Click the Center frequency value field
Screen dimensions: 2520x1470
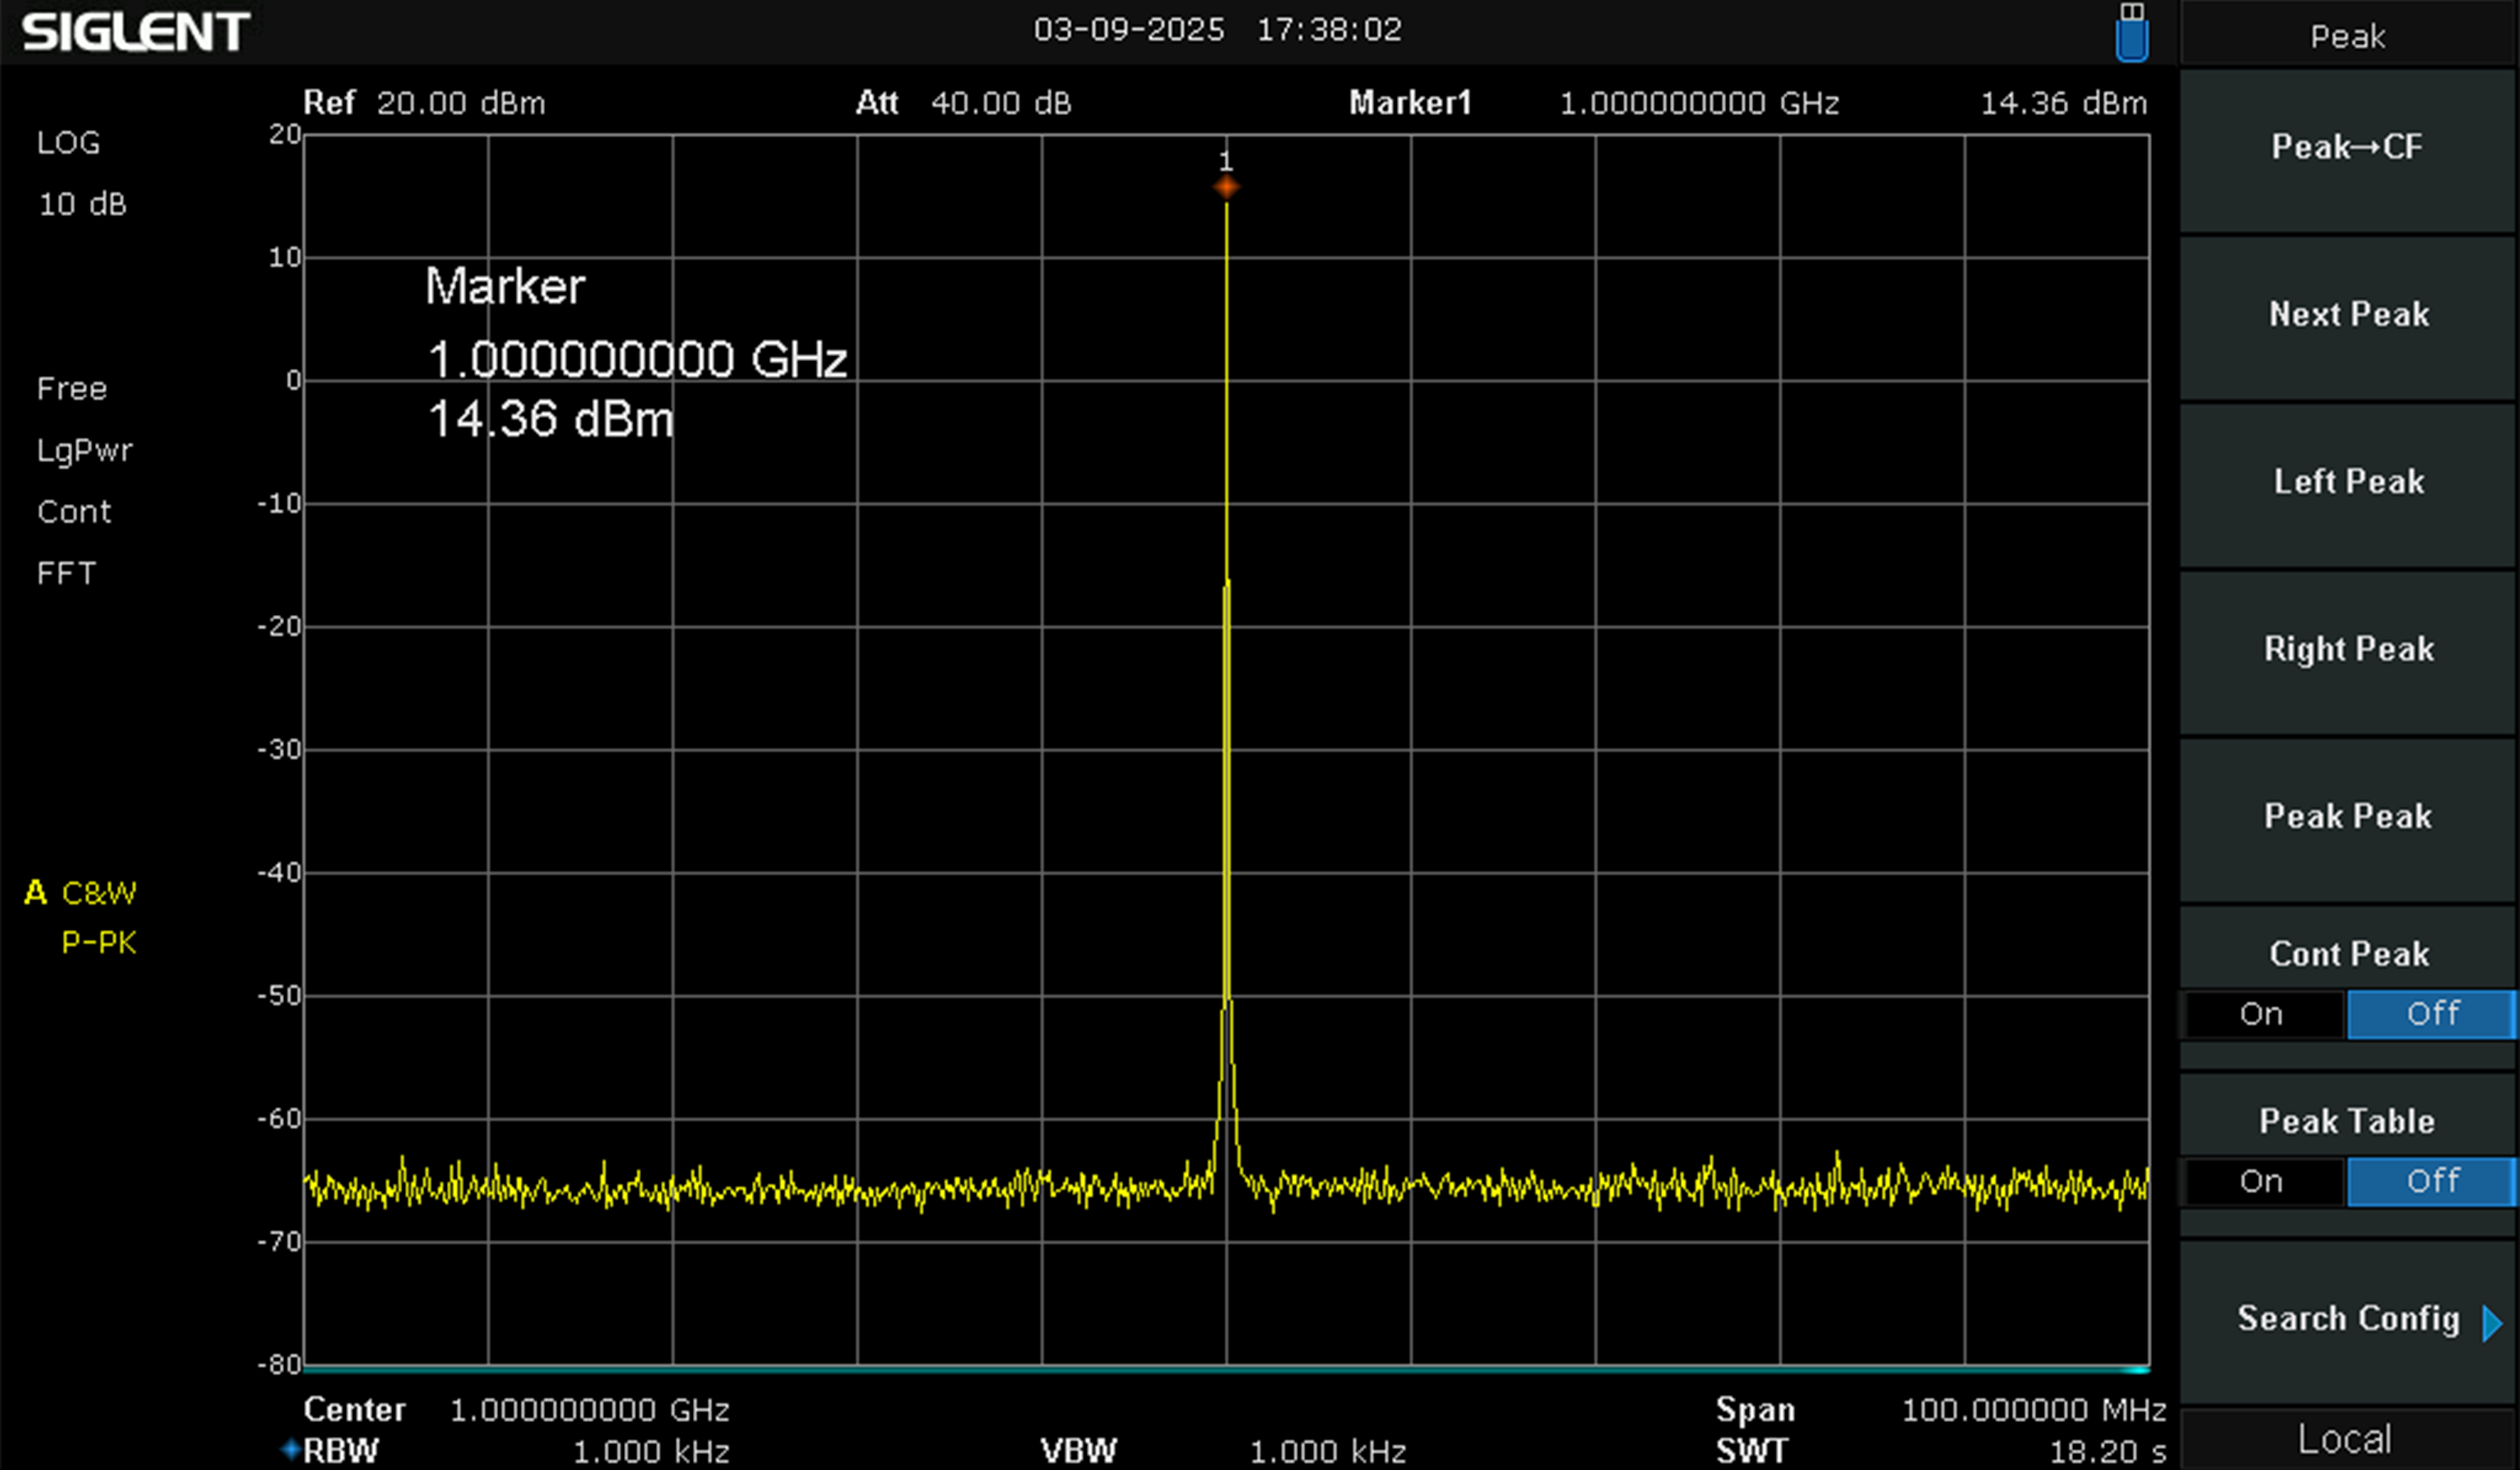pyautogui.click(x=589, y=1410)
